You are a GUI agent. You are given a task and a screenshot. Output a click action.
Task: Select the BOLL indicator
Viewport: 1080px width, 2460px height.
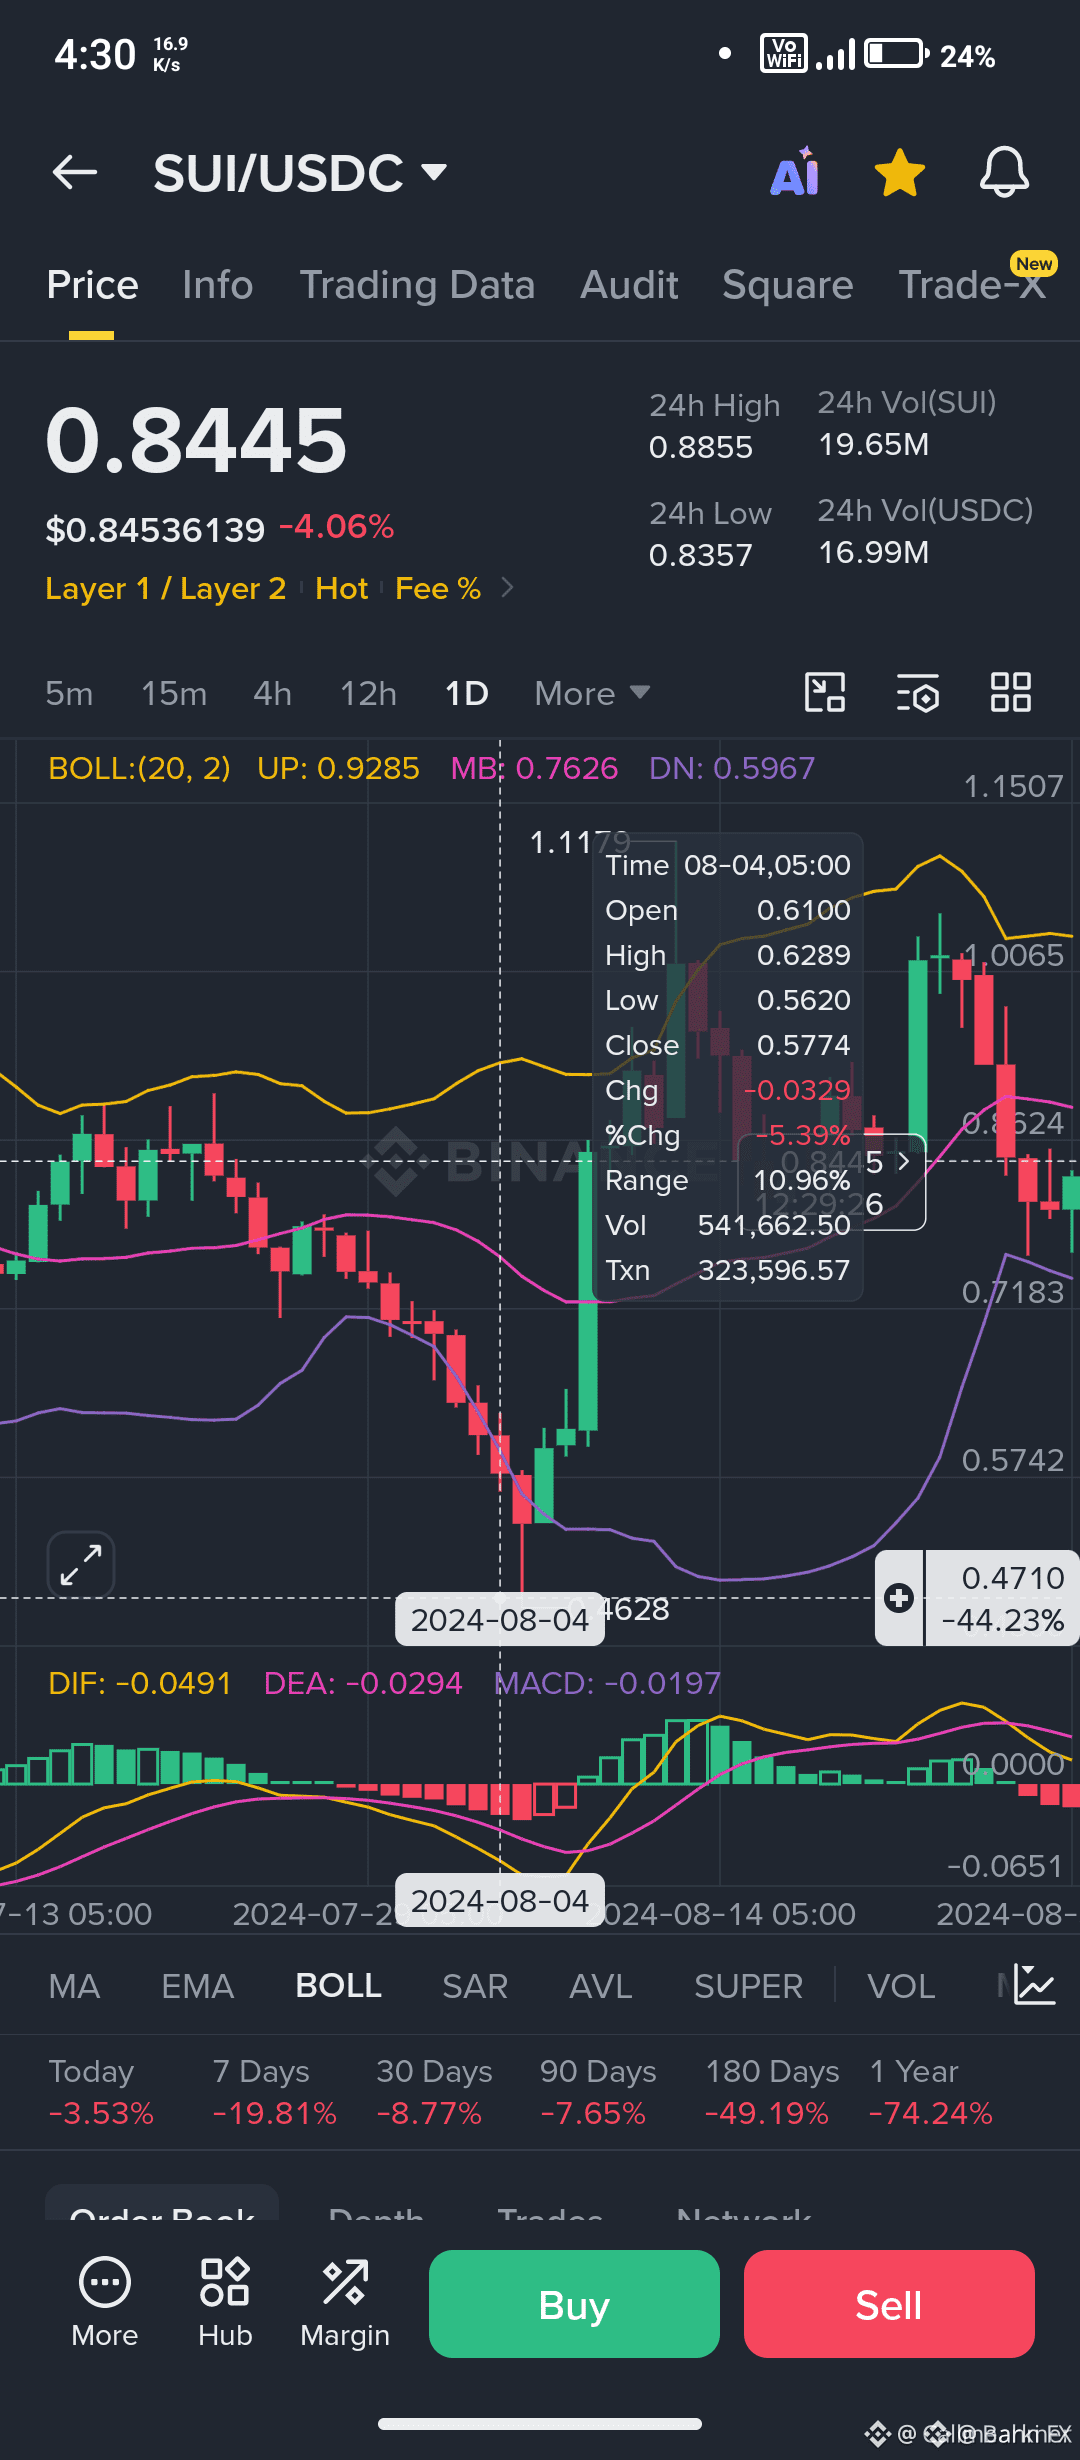(x=338, y=1986)
